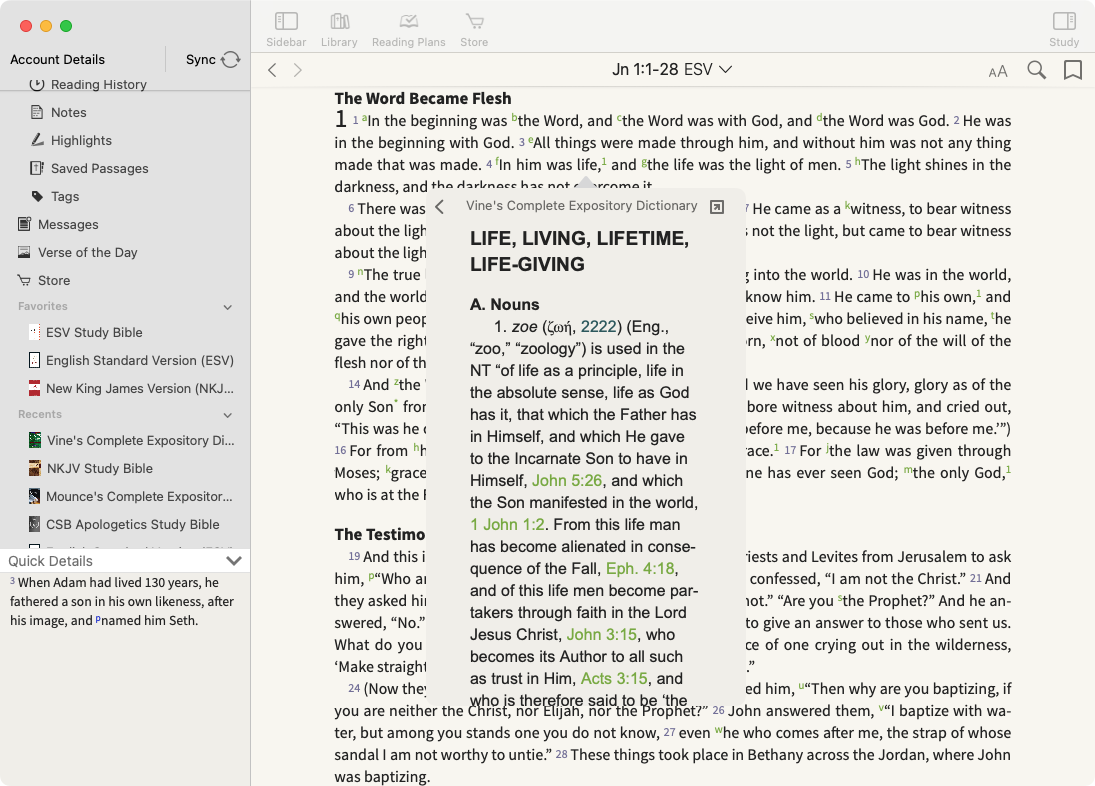Image resolution: width=1095 pixels, height=786 pixels.
Task: Click verse number 21 in the passage
Action: pyautogui.click(x=976, y=578)
